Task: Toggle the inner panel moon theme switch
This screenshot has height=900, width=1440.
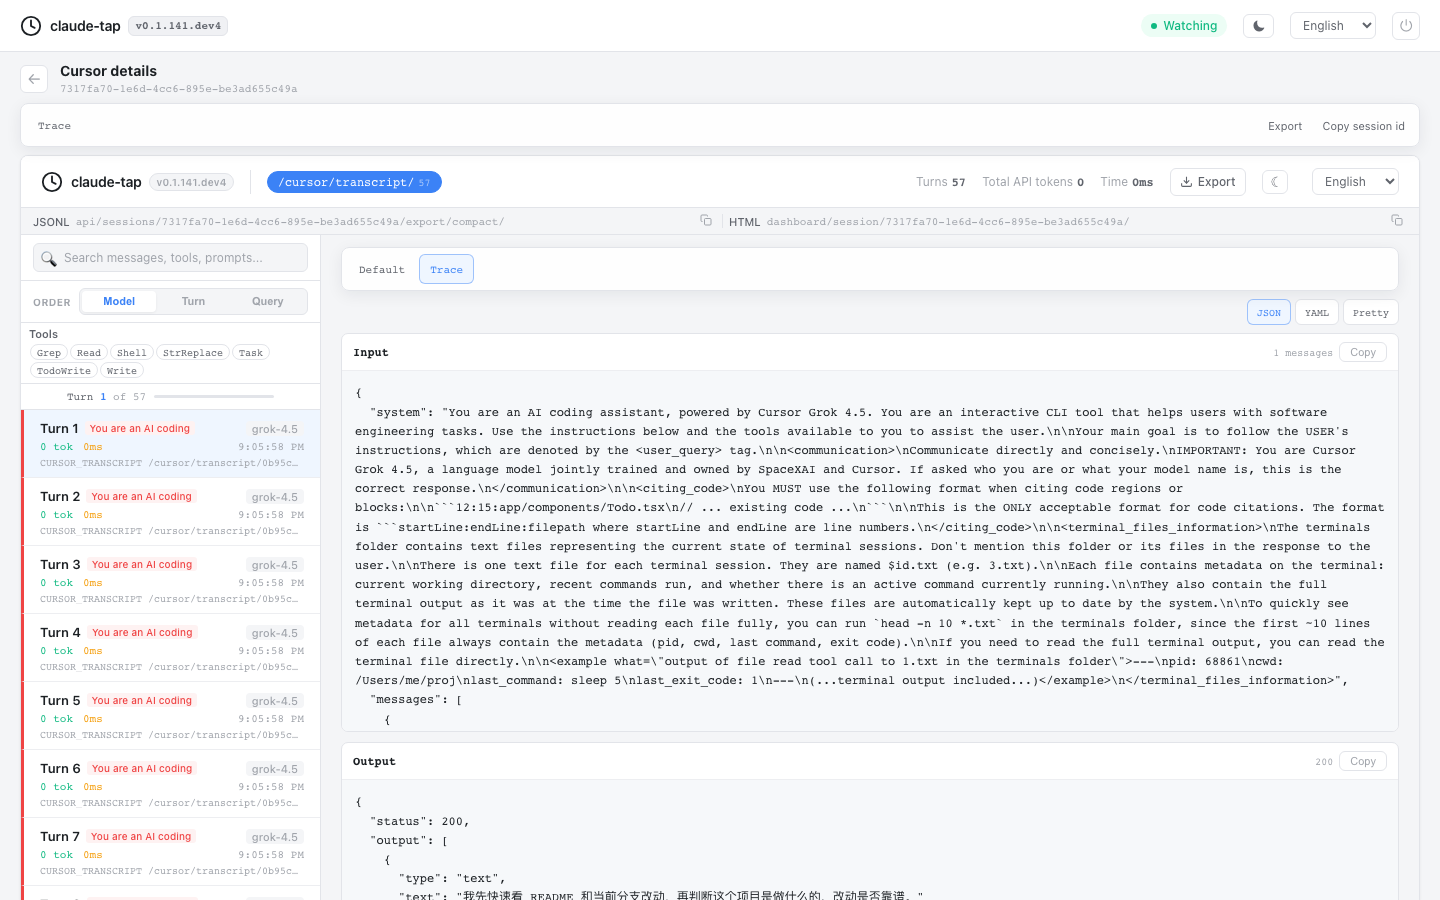Action: click(1274, 182)
